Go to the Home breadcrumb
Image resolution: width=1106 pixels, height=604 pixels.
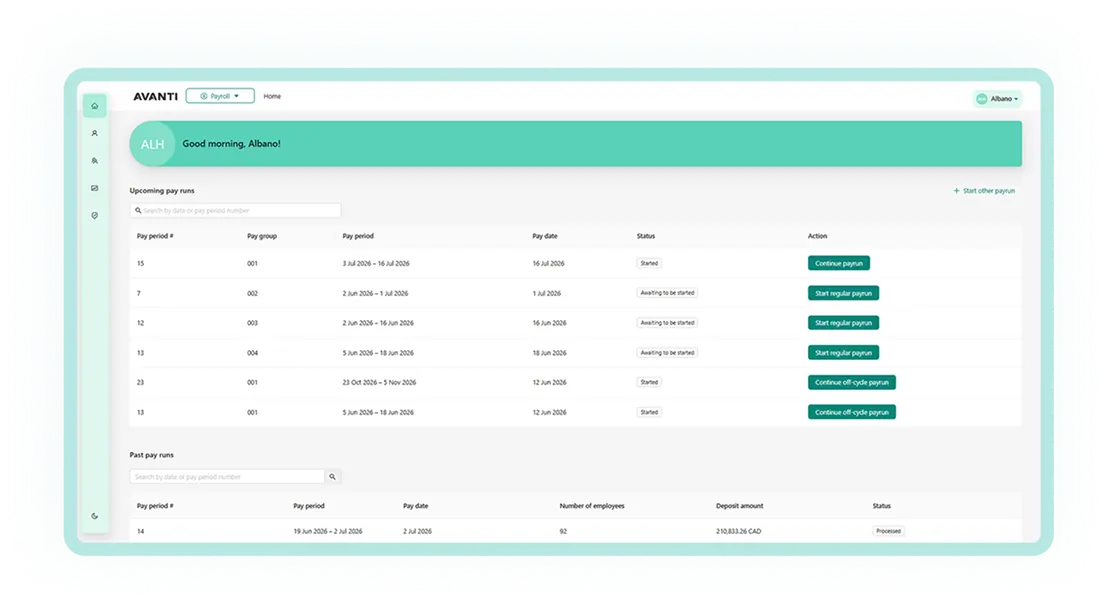[x=272, y=97]
